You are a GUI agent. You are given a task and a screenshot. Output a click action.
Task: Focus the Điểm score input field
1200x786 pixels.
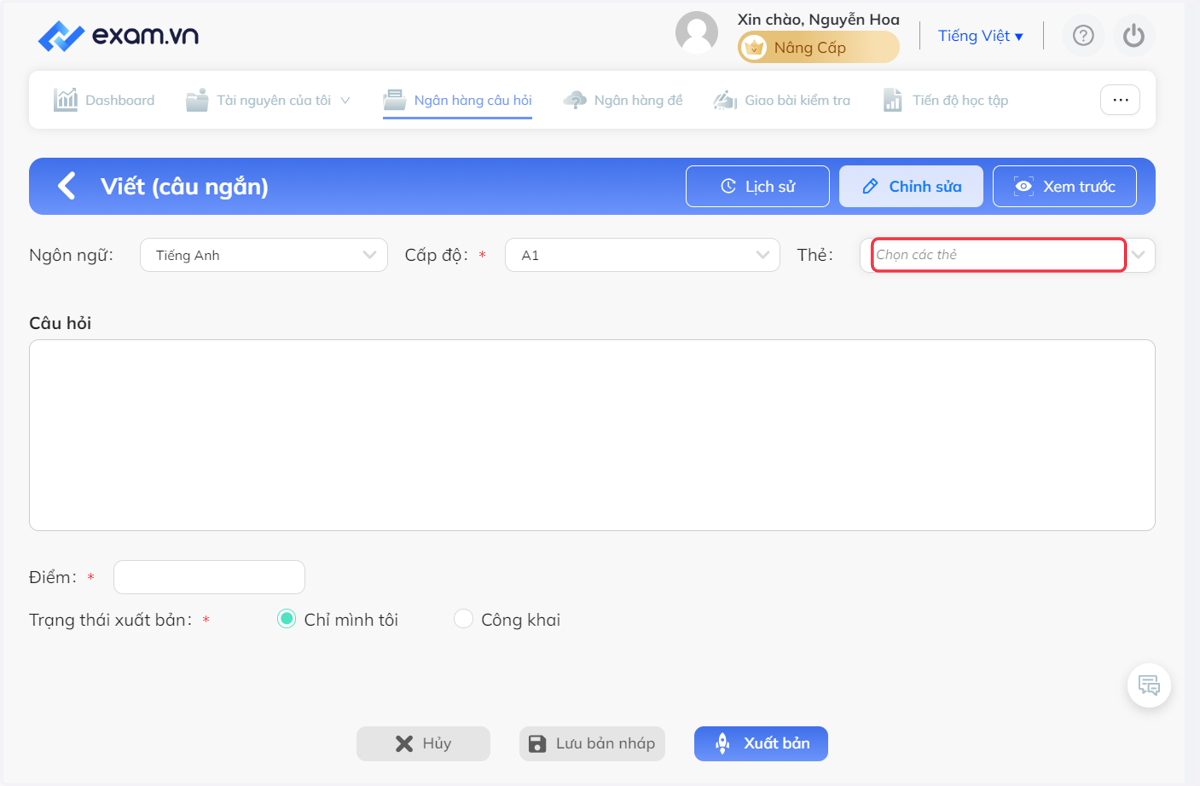click(209, 577)
